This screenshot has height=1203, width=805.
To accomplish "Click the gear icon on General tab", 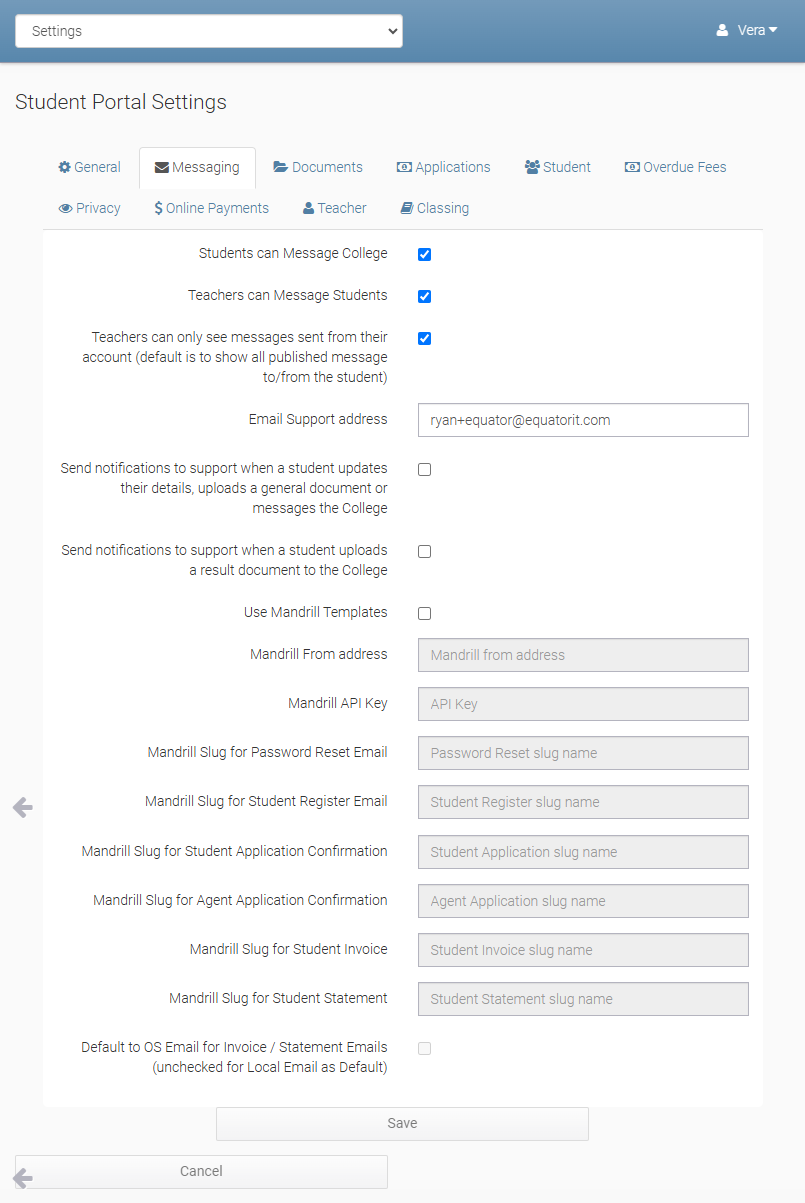I will (65, 167).
